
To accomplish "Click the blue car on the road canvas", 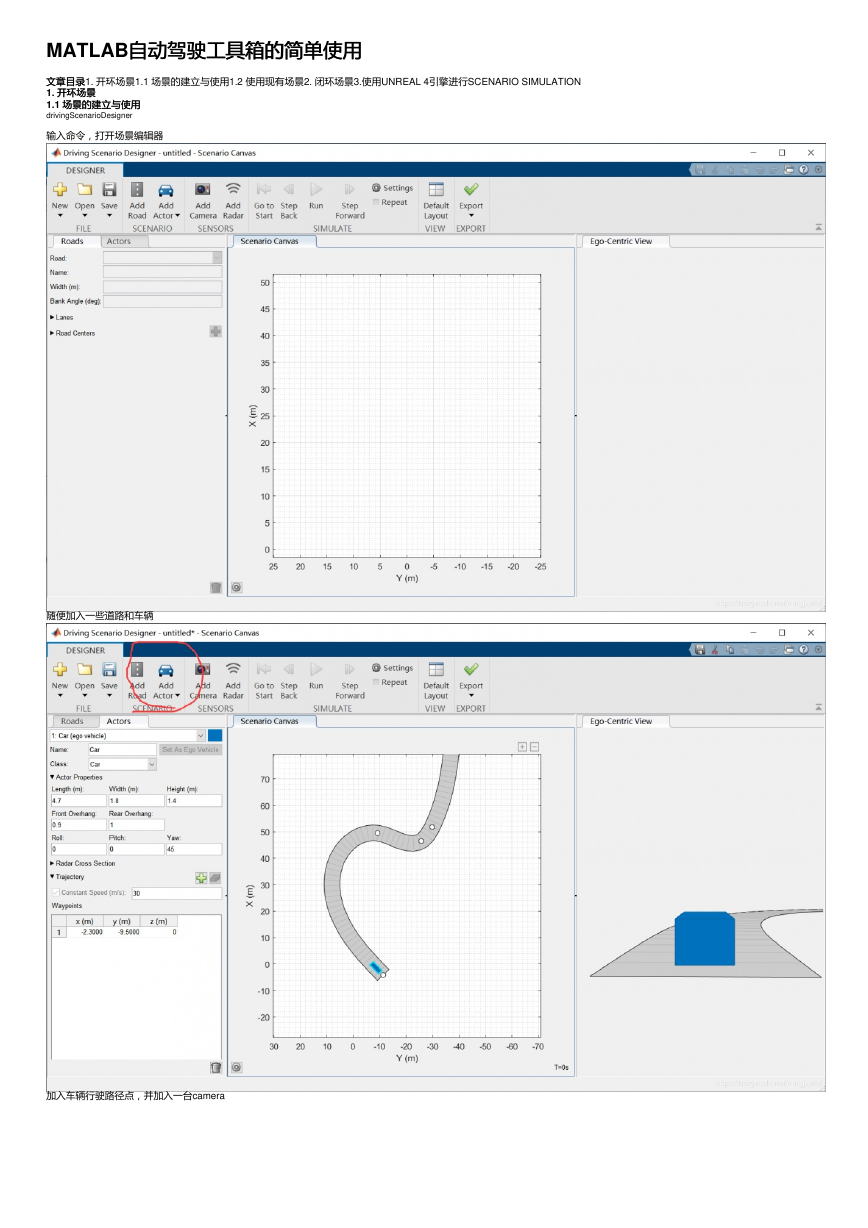I will click(x=376, y=967).
